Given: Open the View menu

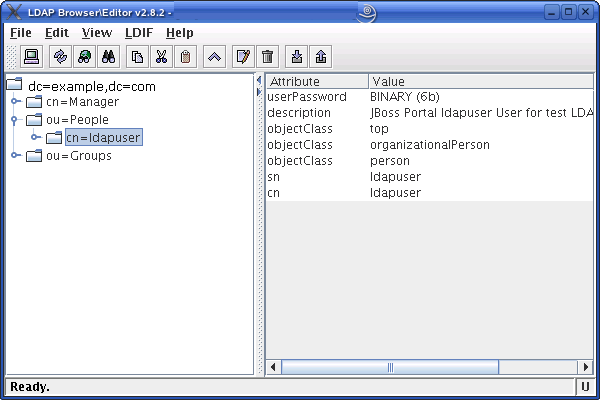Looking at the screenshot, I should pos(97,33).
